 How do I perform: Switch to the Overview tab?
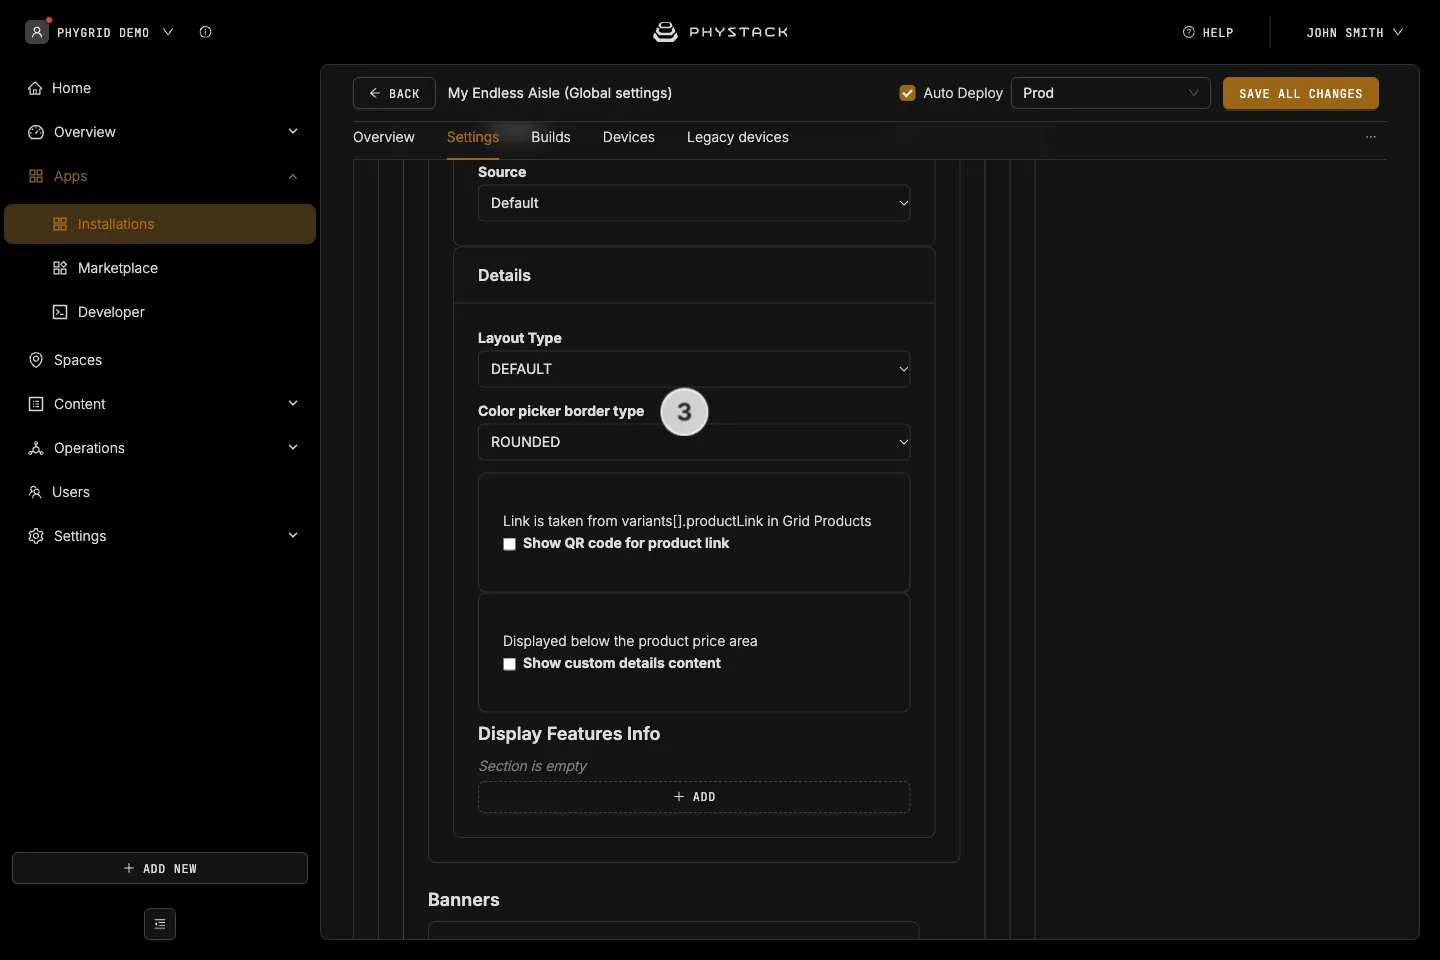pyautogui.click(x=384, y=137)
